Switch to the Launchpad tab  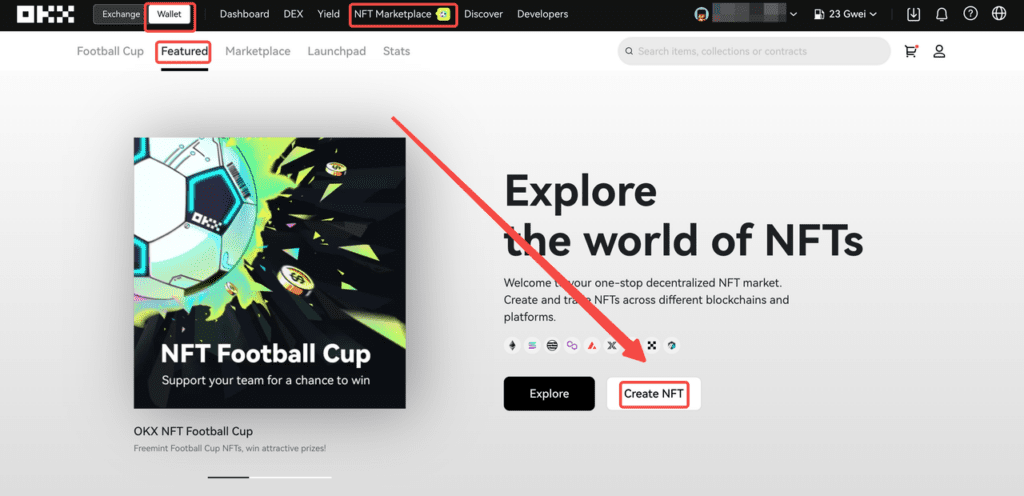click(337, 51)
